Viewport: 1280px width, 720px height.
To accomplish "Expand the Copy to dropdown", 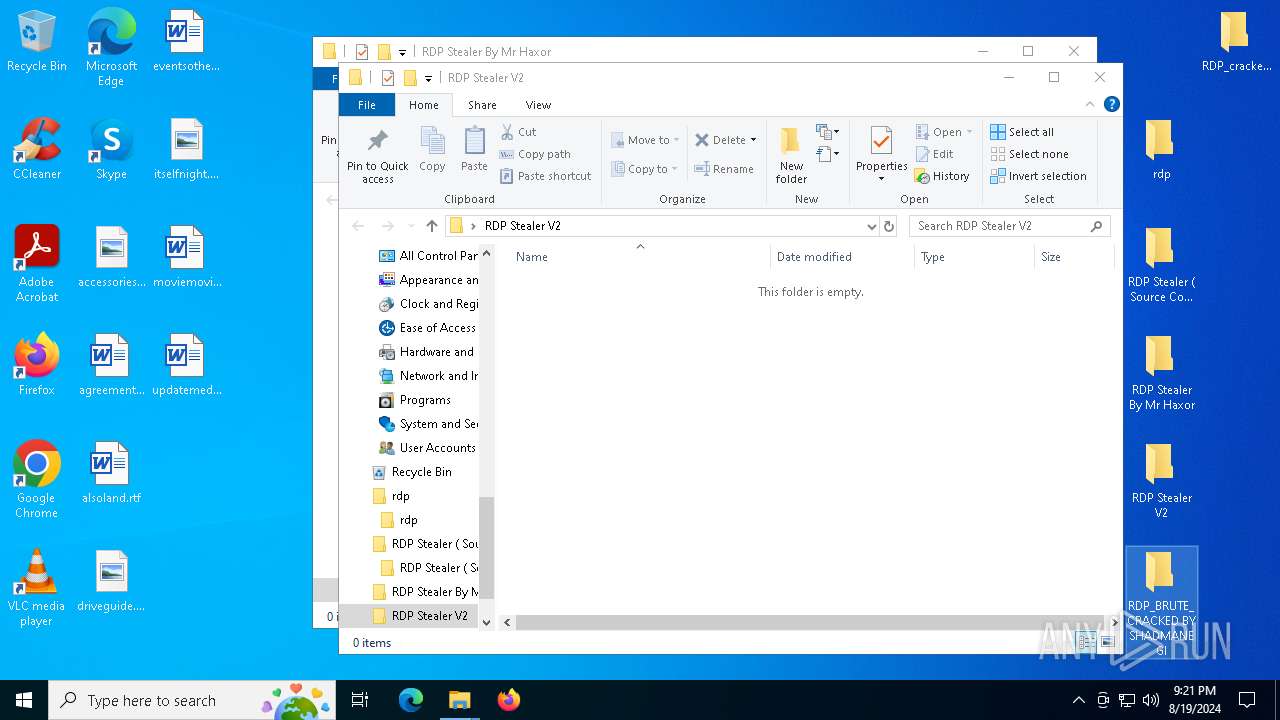I will point(674,169).
